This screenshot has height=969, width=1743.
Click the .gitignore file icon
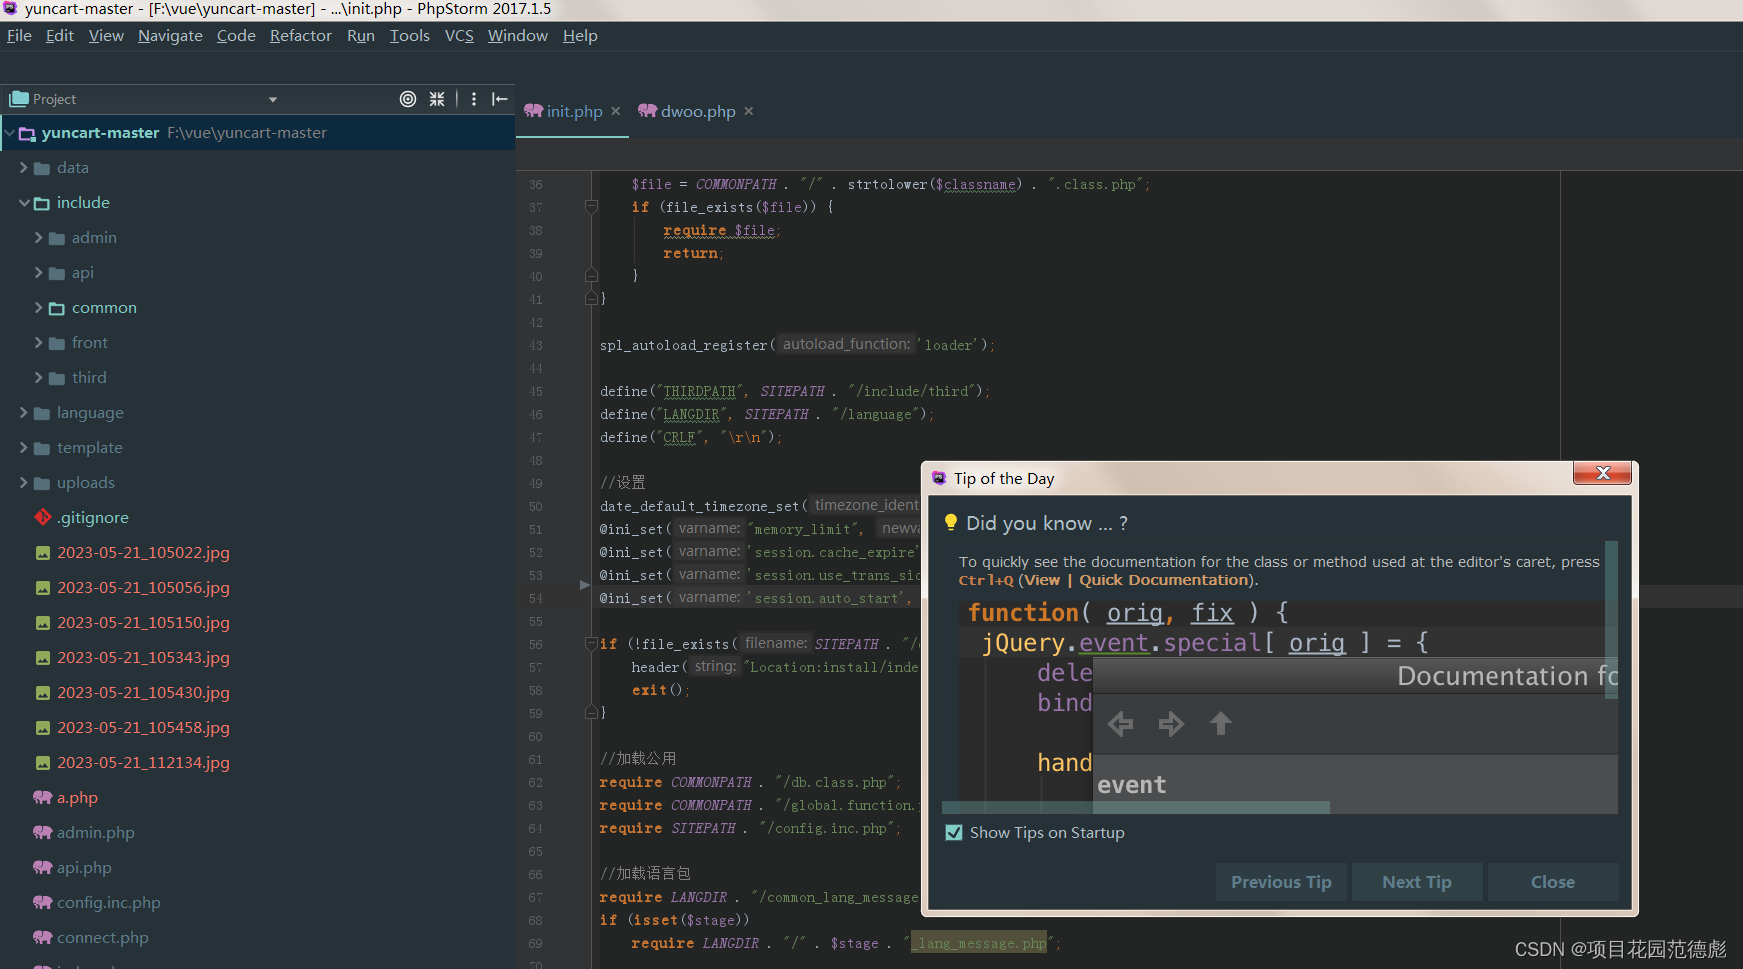point(43,517)
